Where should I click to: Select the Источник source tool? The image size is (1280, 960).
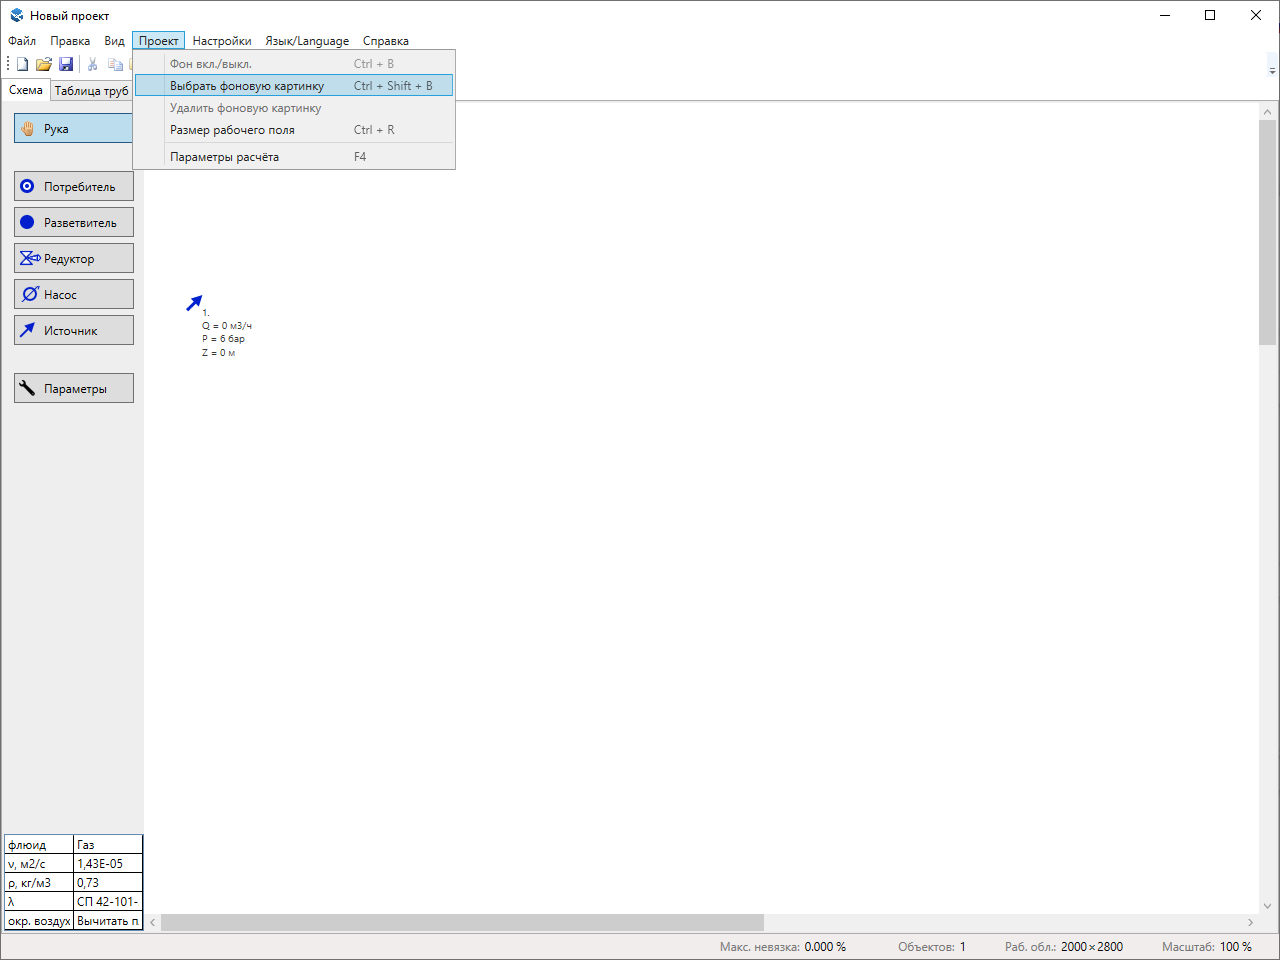74,331
